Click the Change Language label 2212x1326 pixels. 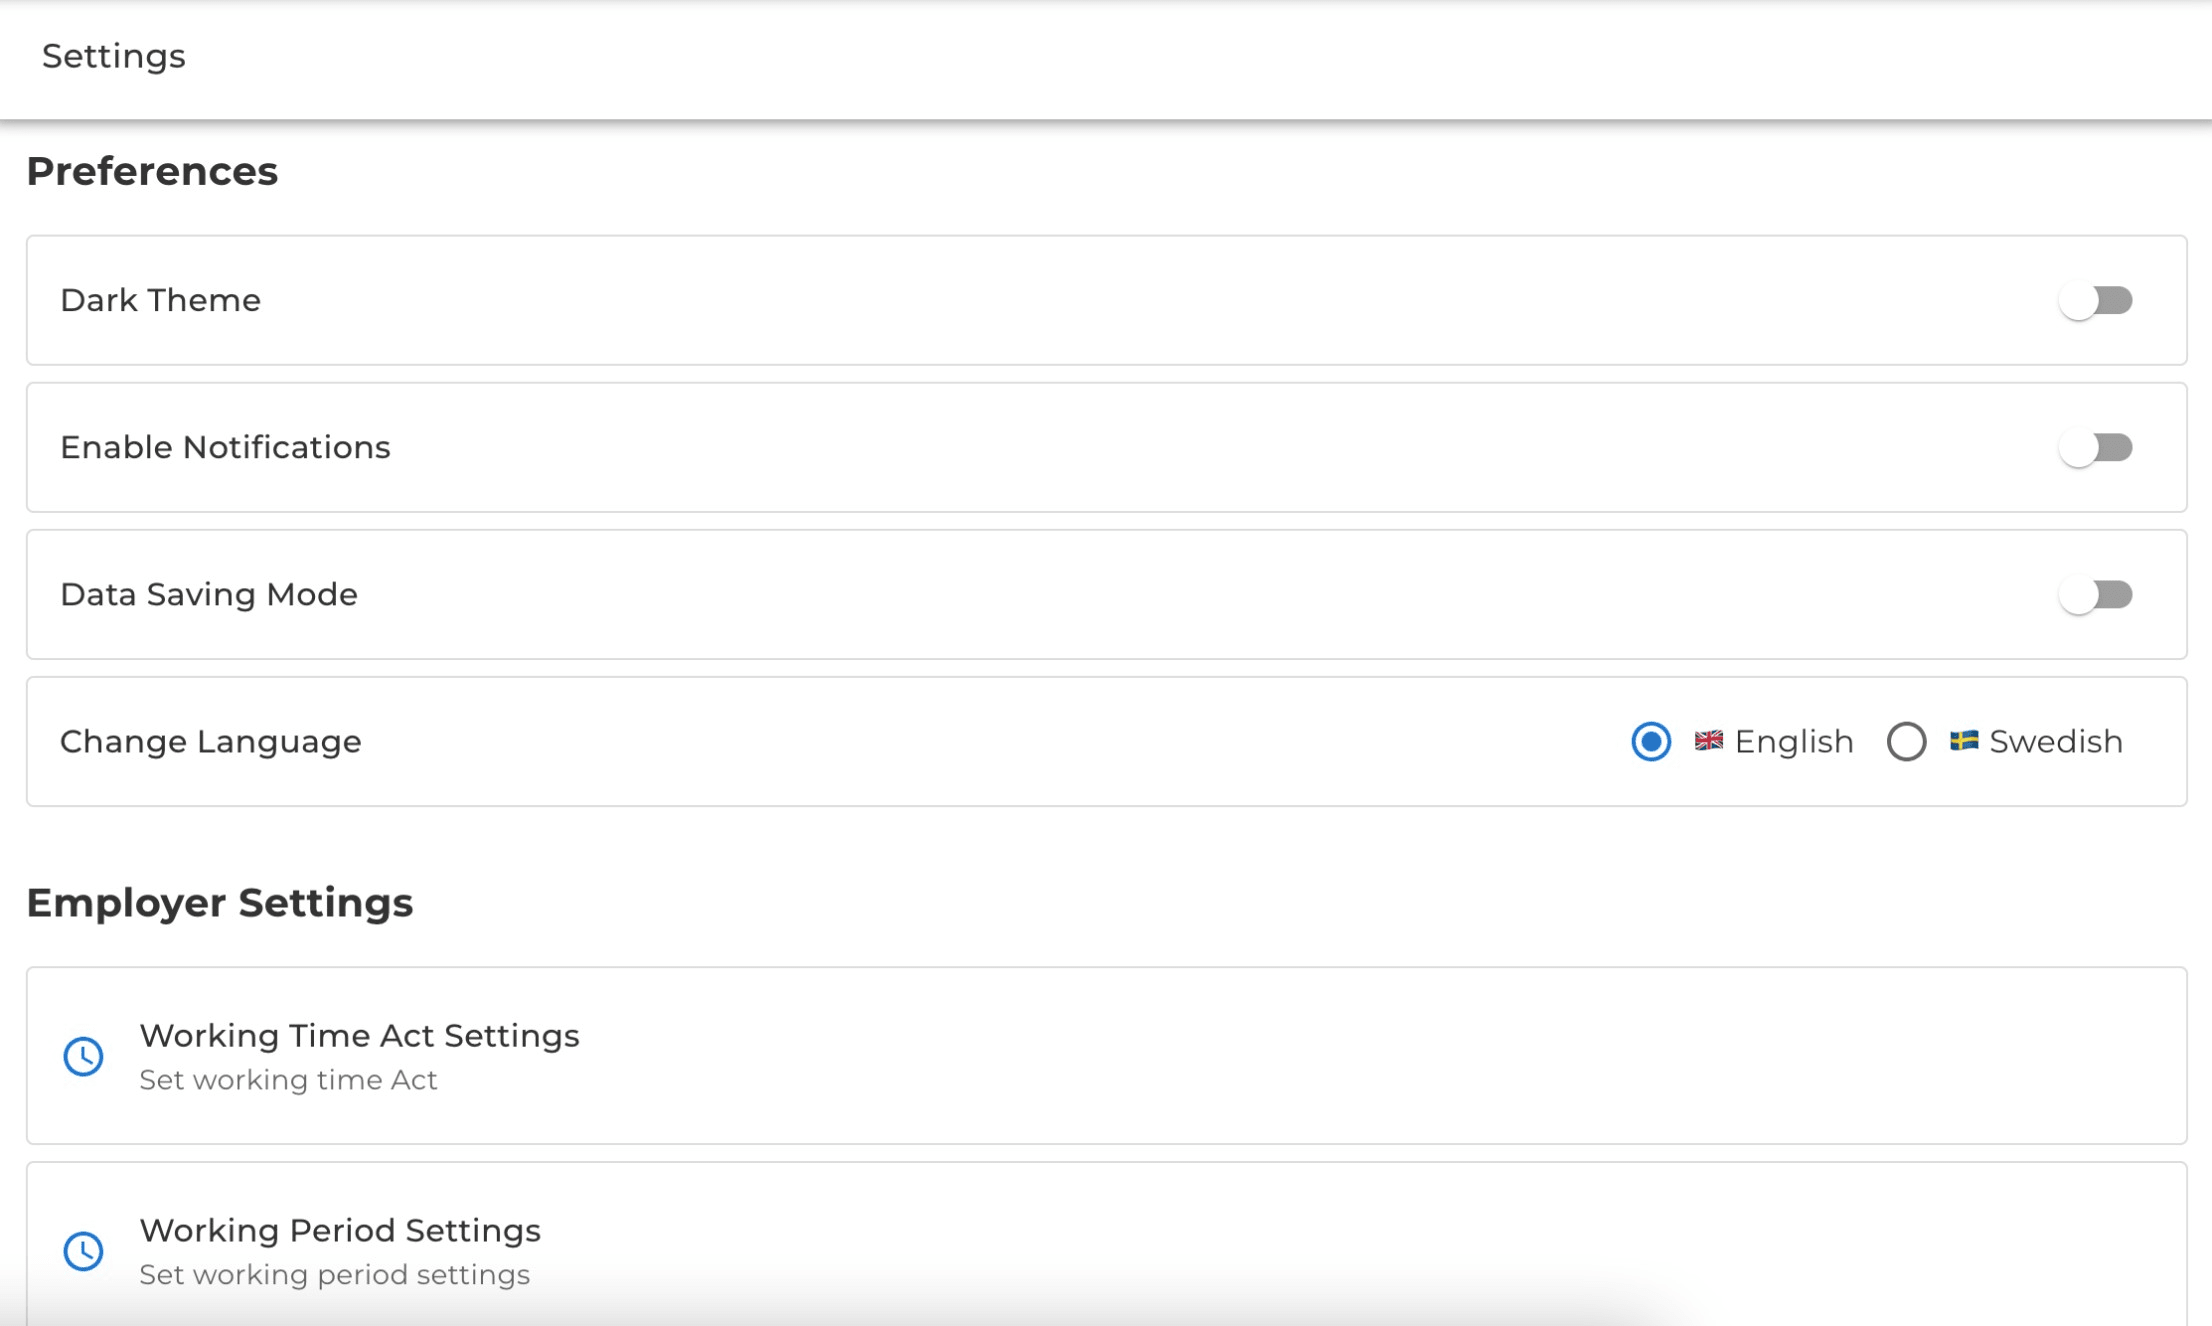211,741
